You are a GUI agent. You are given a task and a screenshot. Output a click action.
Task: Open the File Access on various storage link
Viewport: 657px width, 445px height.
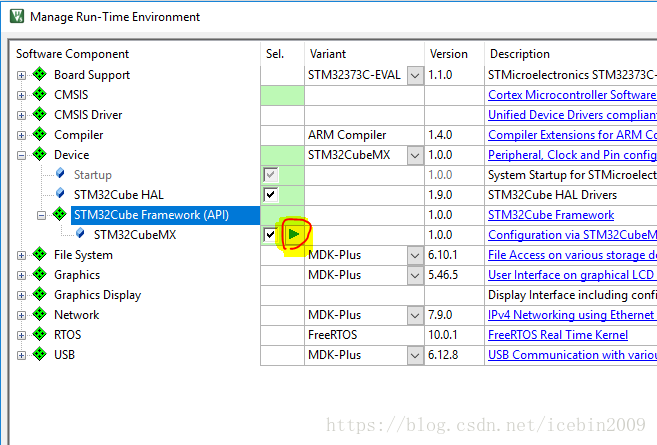[x=572, y=255]
